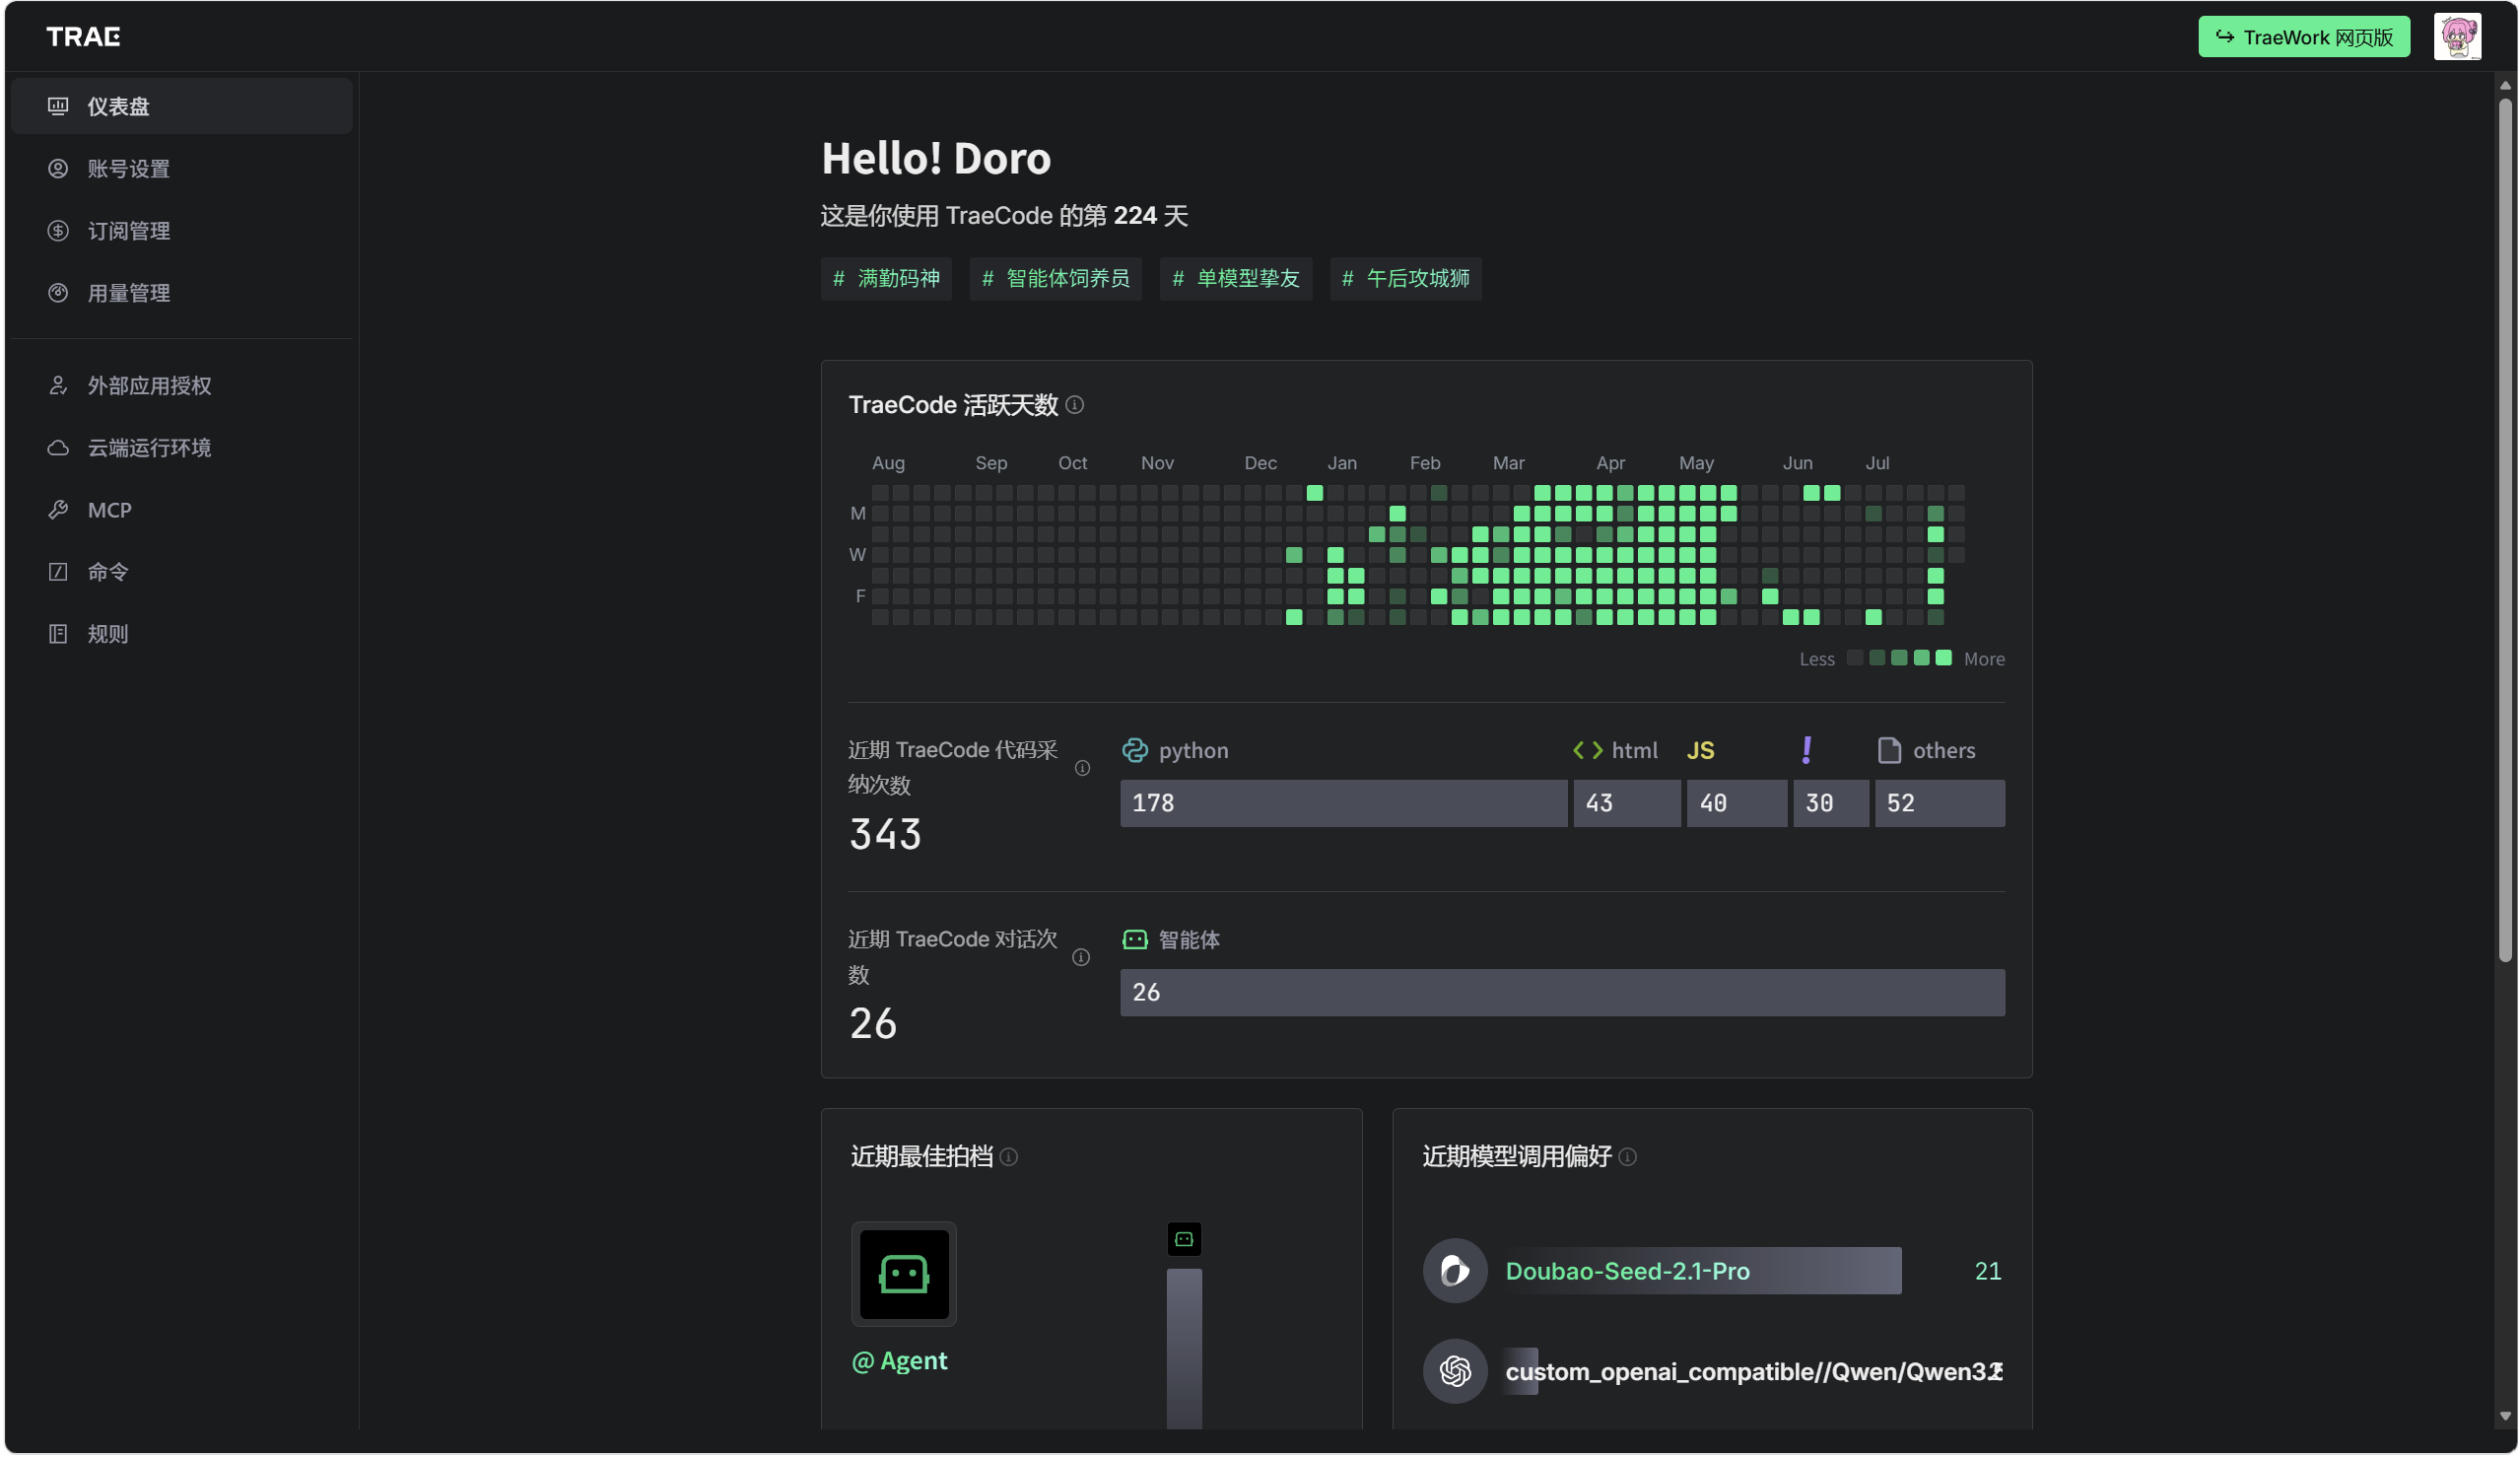Click the 账号设置 person icon
The height and width of the screenshot is (1458, 2520).
coord(58,168)
